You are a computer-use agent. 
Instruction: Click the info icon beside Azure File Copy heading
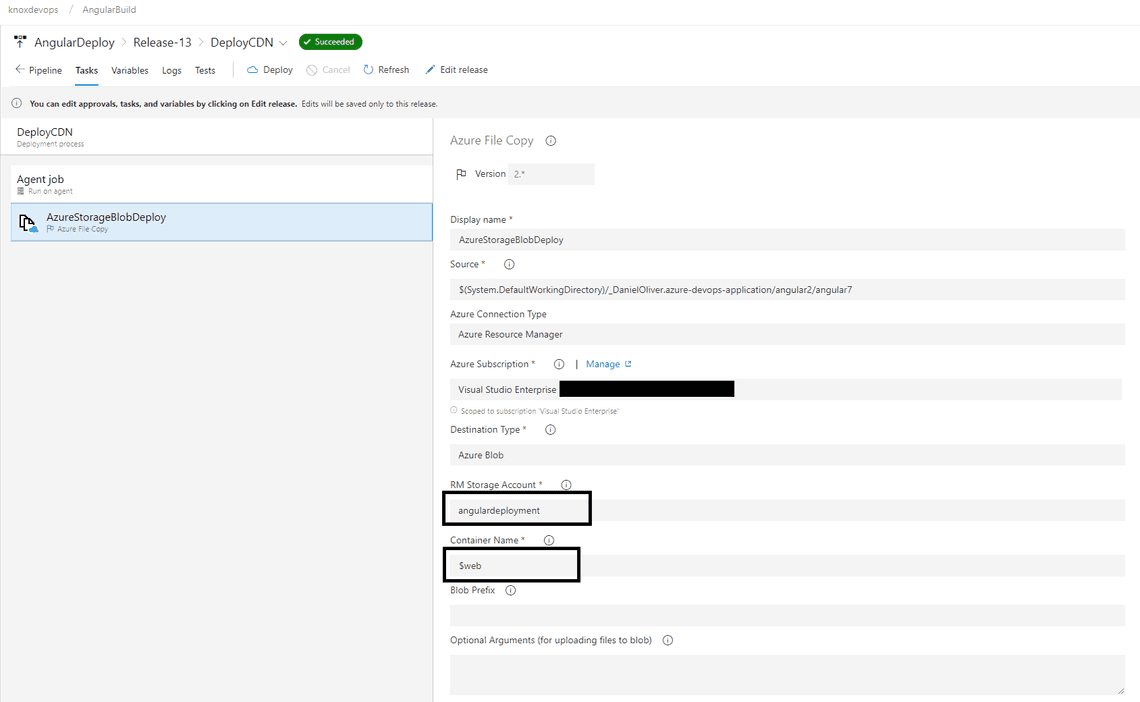tap(549, 141)
